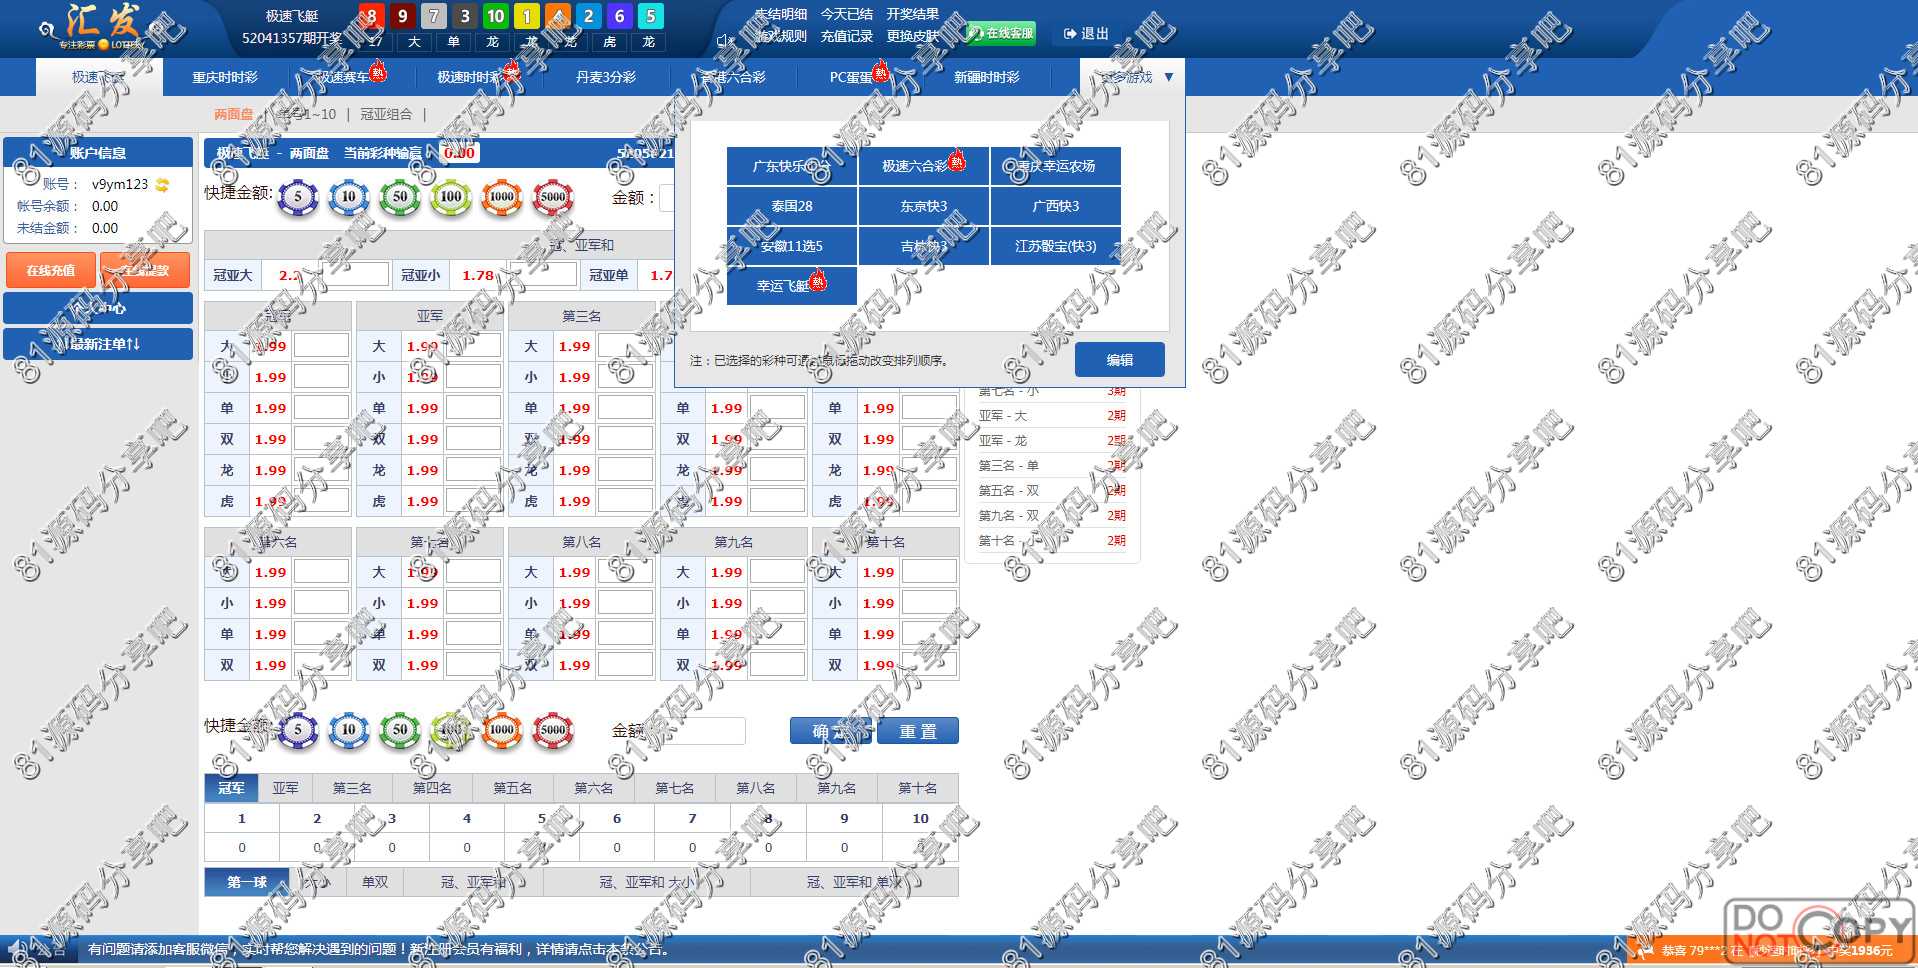Switch to the 重庆时时彩 tab
Image resolution: width=1918 pixels, height=968 pixels.
coord(225,77)
